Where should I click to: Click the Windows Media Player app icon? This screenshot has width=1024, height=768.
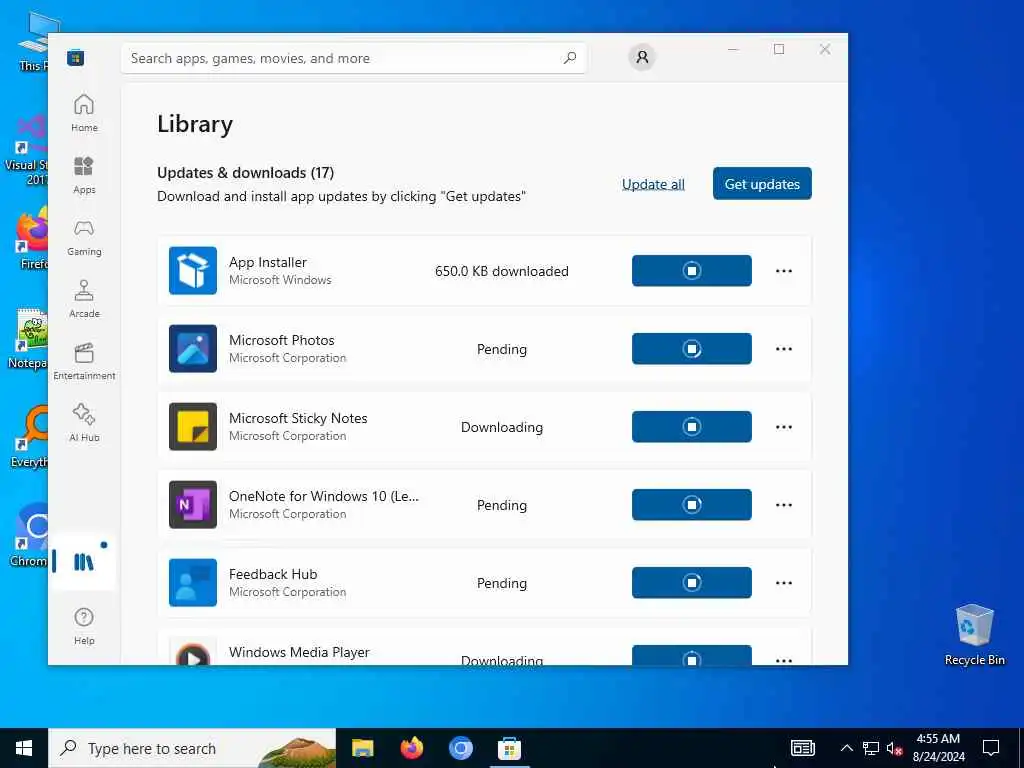pos(193,651)
